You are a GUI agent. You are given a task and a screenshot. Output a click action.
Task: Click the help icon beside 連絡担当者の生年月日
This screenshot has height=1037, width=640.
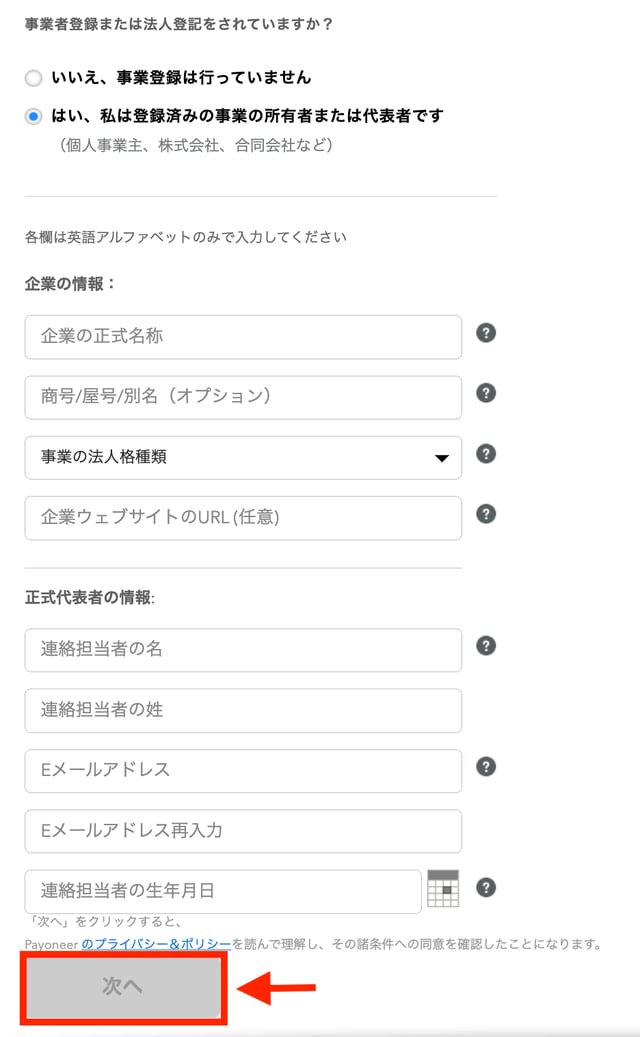pos(485,888)
